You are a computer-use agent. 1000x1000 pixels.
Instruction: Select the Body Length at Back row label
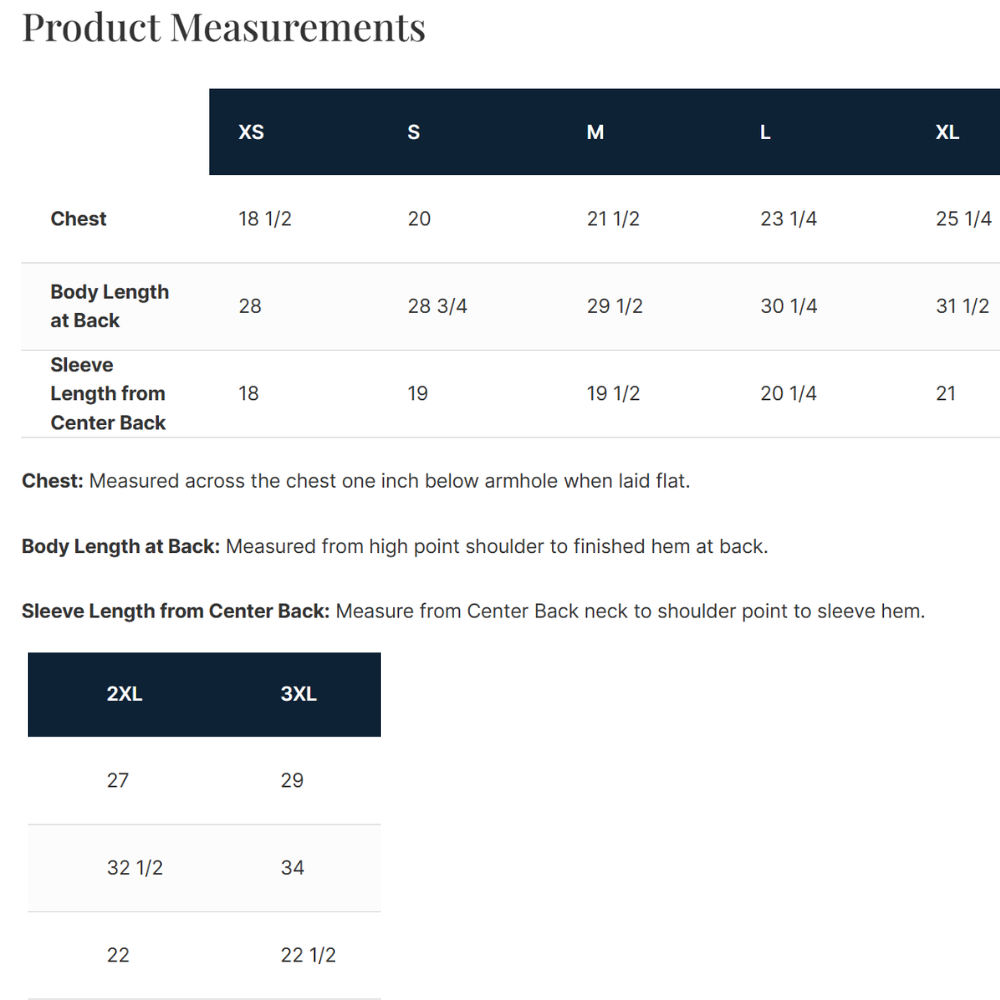109,306
